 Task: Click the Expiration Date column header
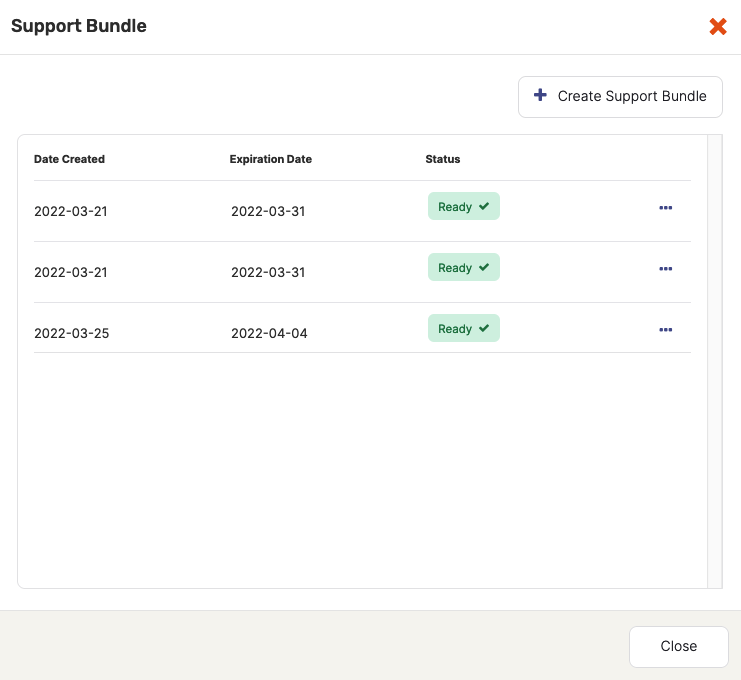click(x=270, y=159)
